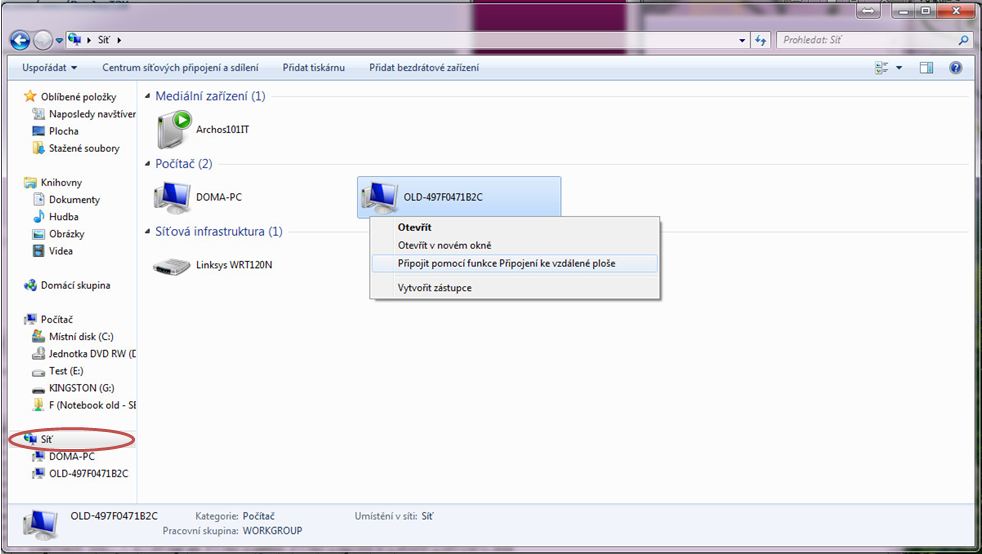This screenshot has width=982, height=554.
Task: Click WORKGROUP value in details pane
Action: (x=272, y=531)
